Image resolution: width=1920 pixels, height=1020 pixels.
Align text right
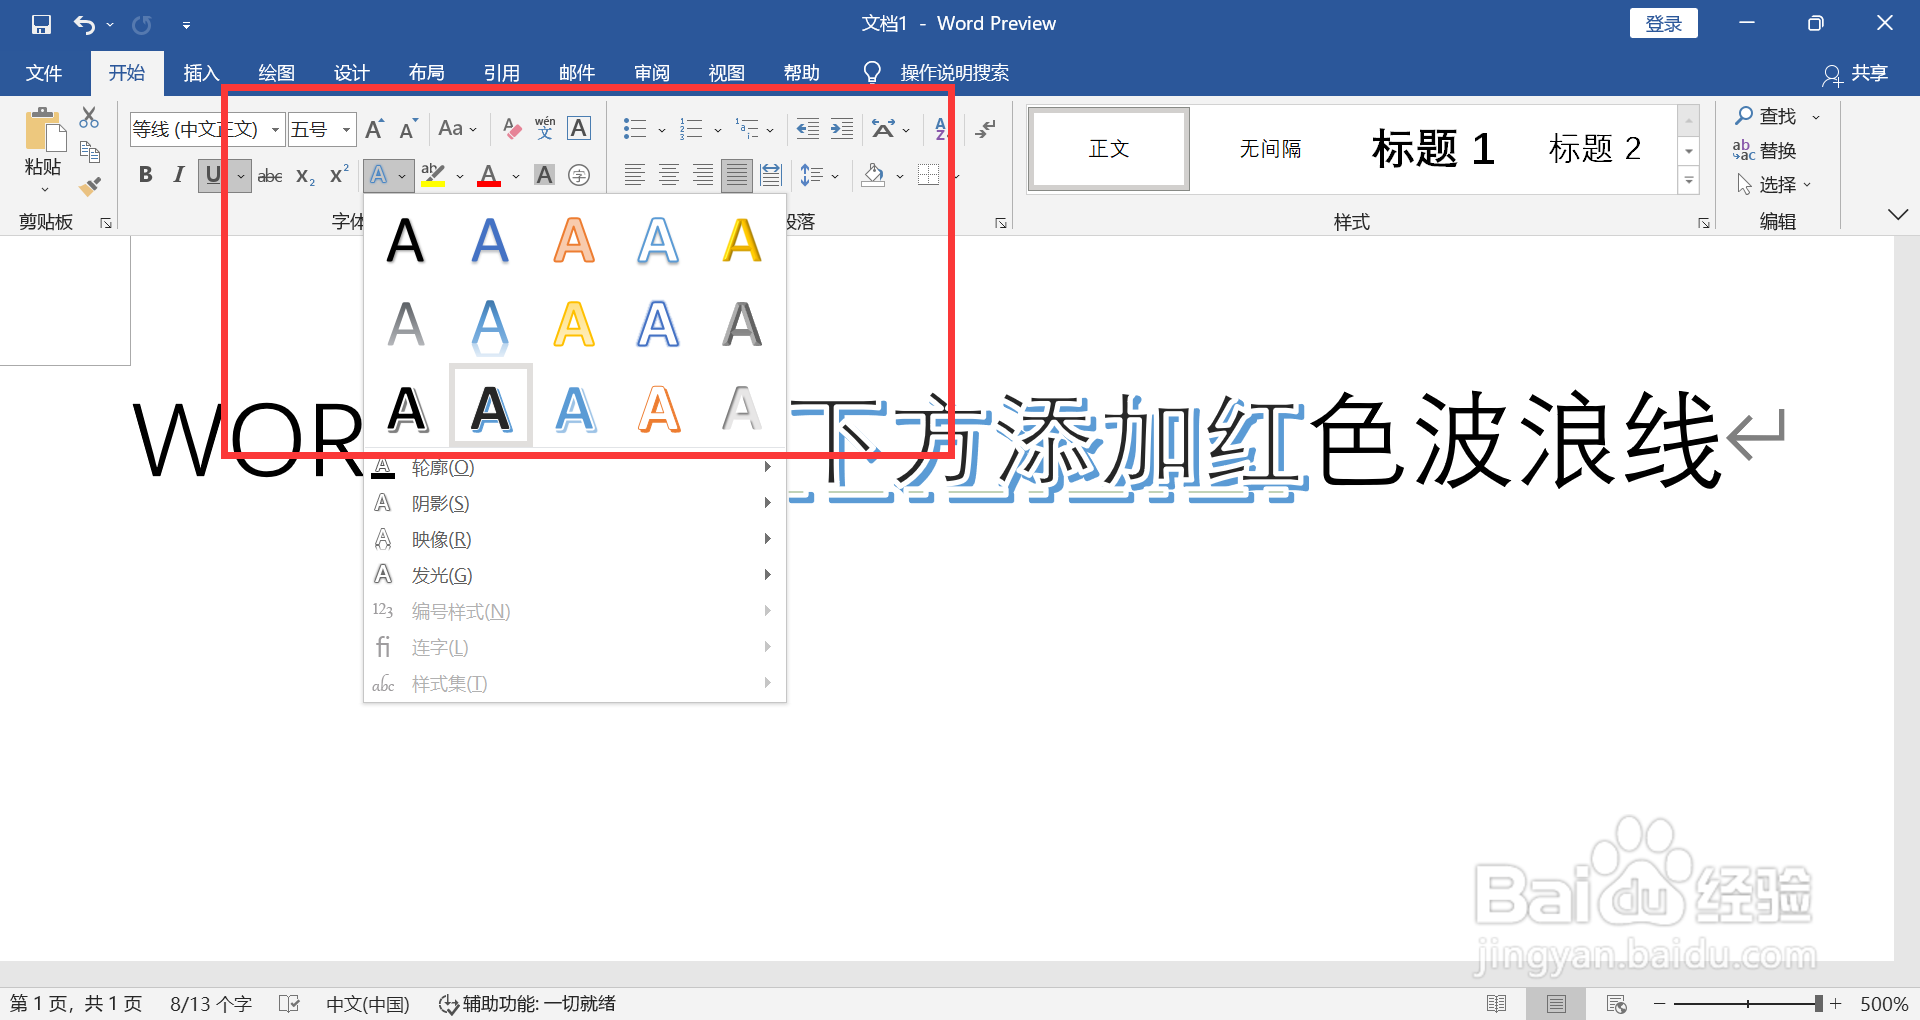pos(703,176)
